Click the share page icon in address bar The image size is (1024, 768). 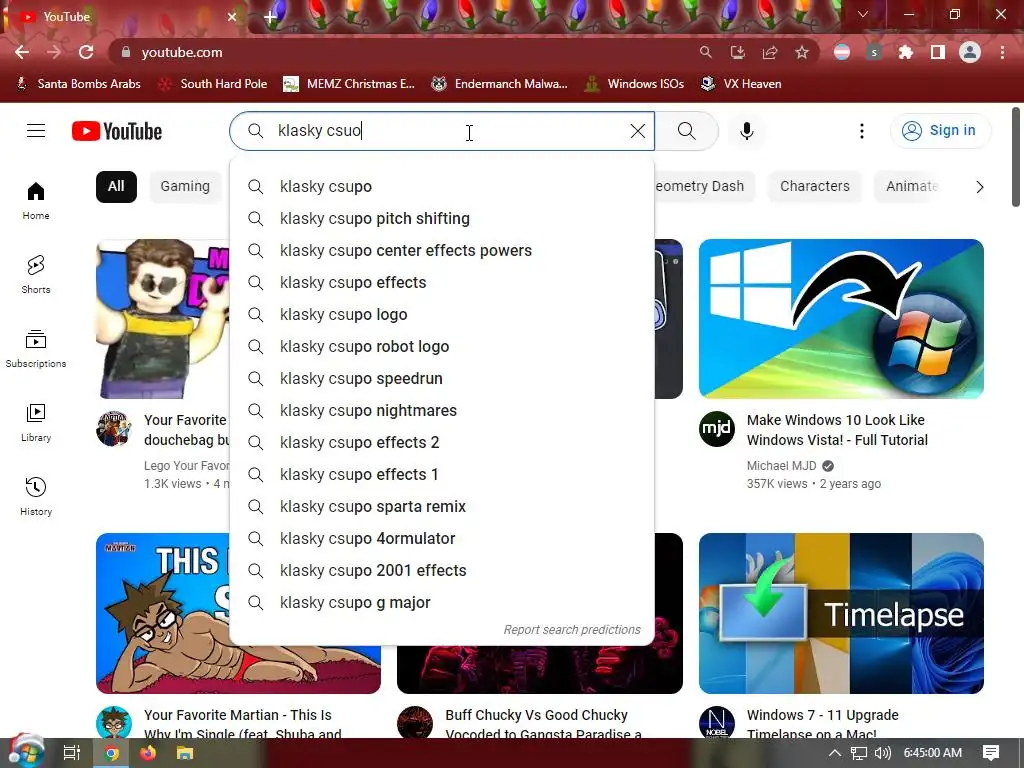click(x=770, y=52)
